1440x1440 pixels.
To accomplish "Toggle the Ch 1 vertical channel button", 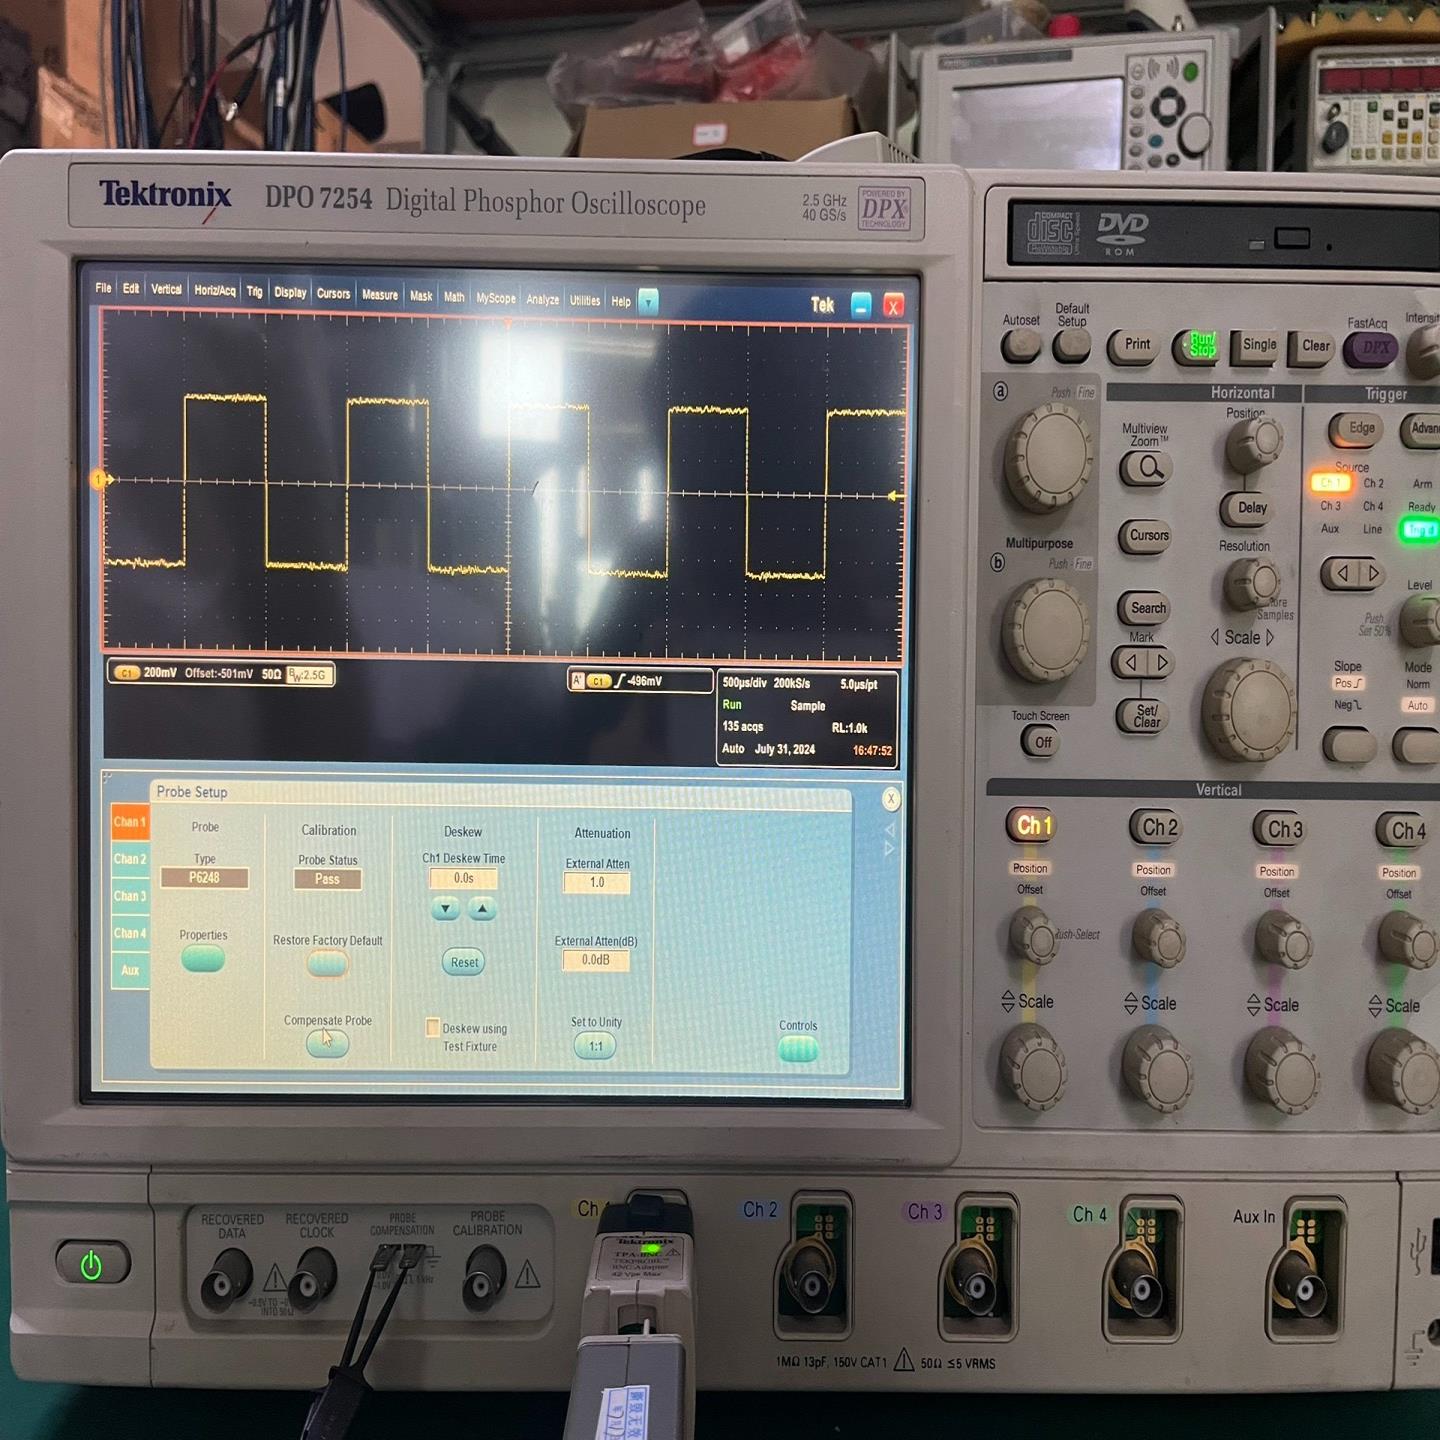I will 1033,826.
